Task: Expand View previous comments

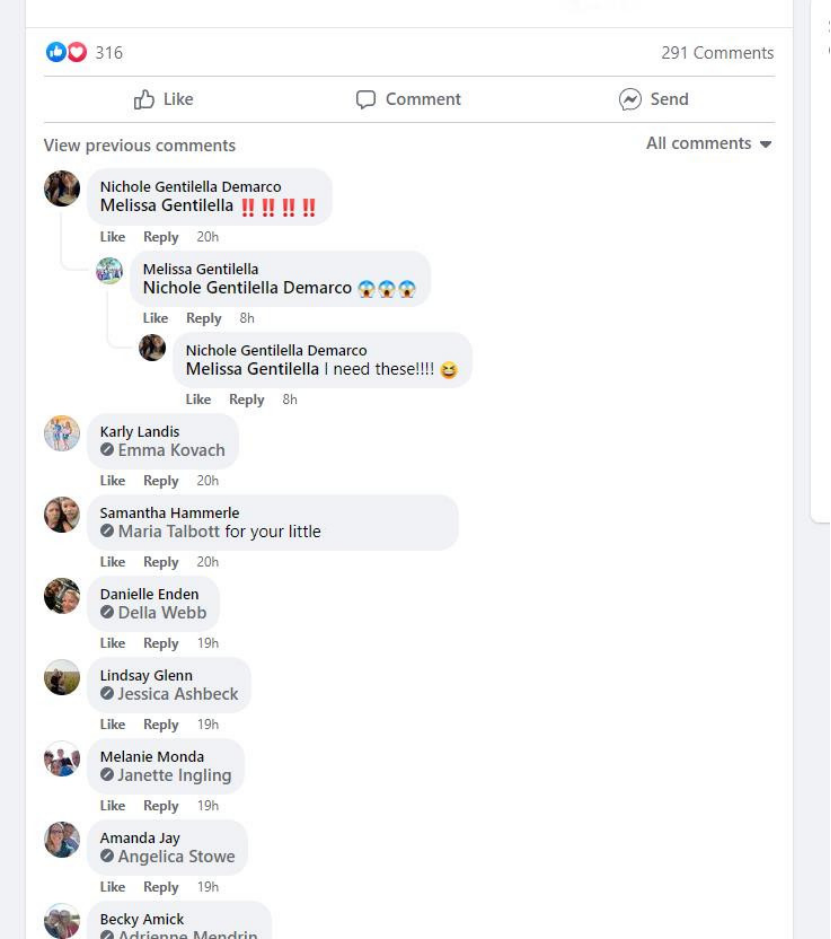Action: click(x=139, y=146)
